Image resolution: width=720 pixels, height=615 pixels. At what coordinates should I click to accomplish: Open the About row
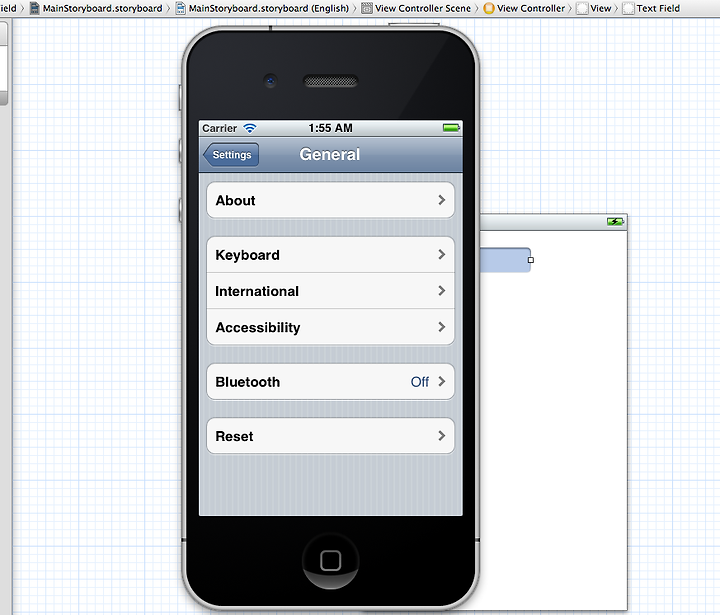click(x=331, y=200)
